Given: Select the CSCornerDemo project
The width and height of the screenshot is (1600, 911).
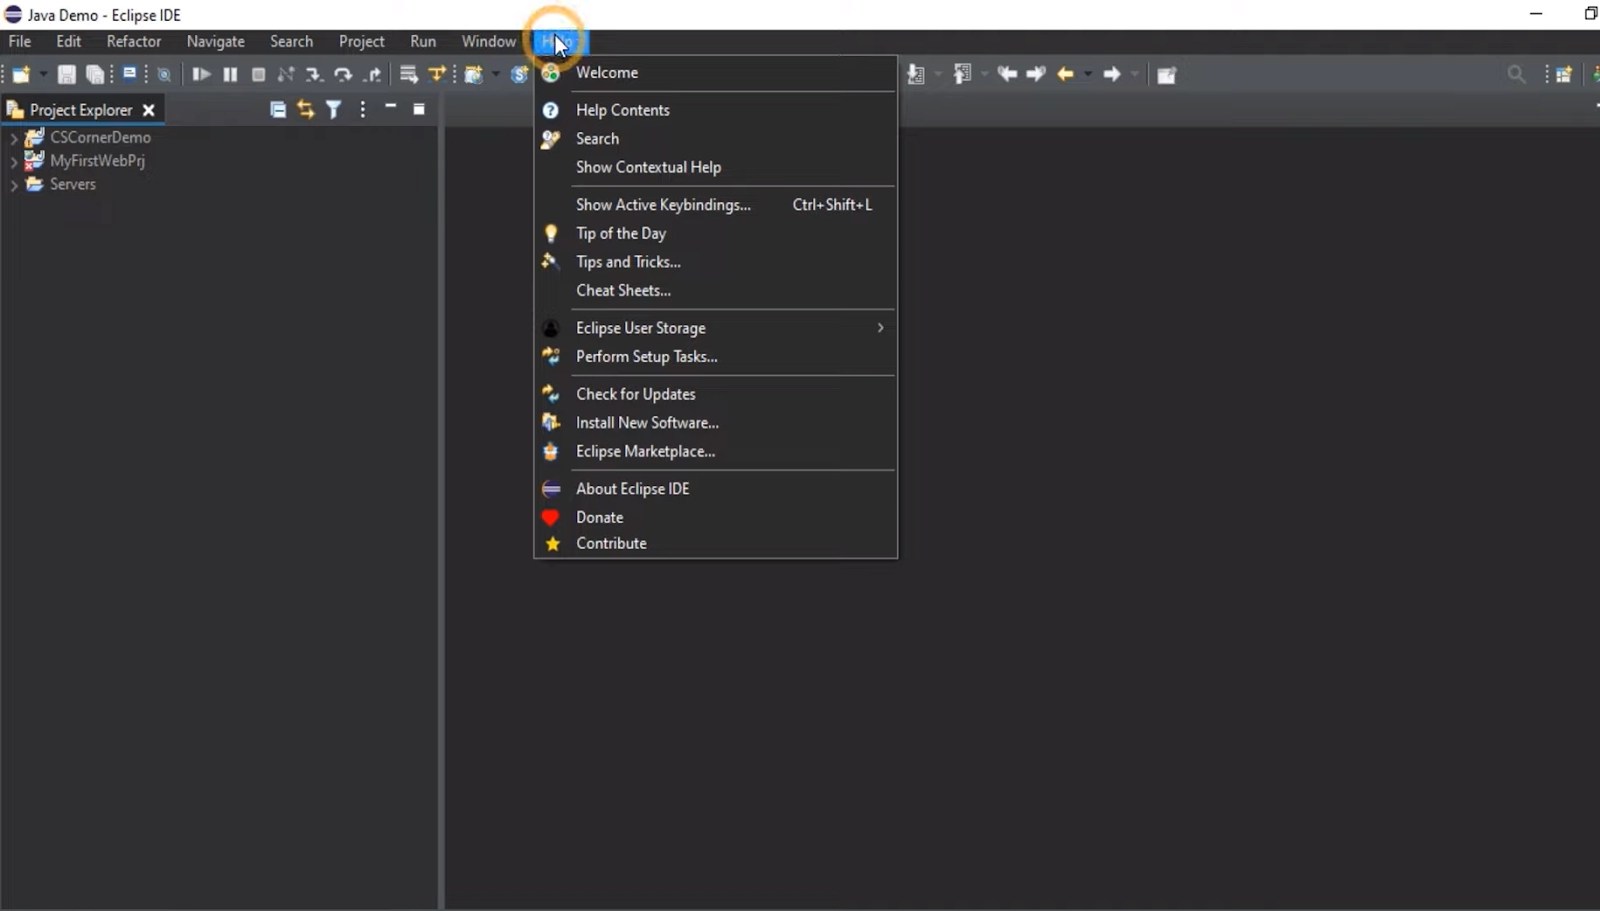Looking at the screenshot, I should [100, 138].
